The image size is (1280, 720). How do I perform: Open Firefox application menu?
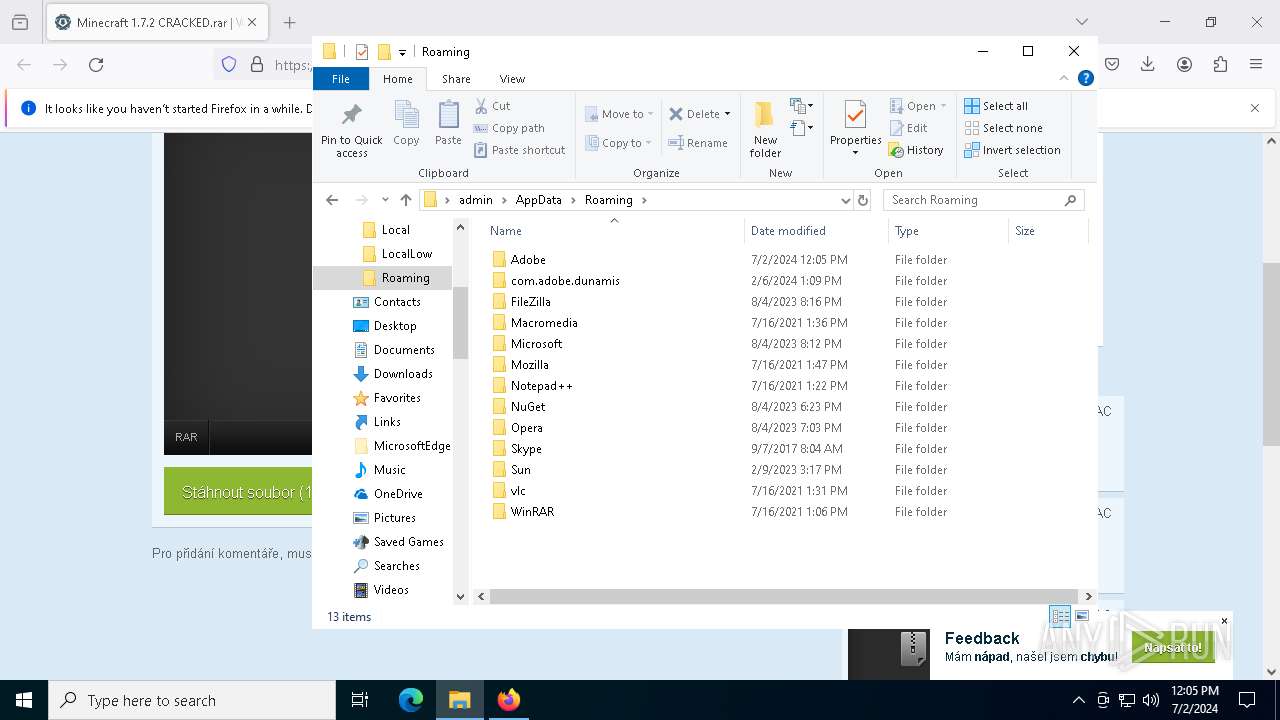click(x=1256, y=64)
